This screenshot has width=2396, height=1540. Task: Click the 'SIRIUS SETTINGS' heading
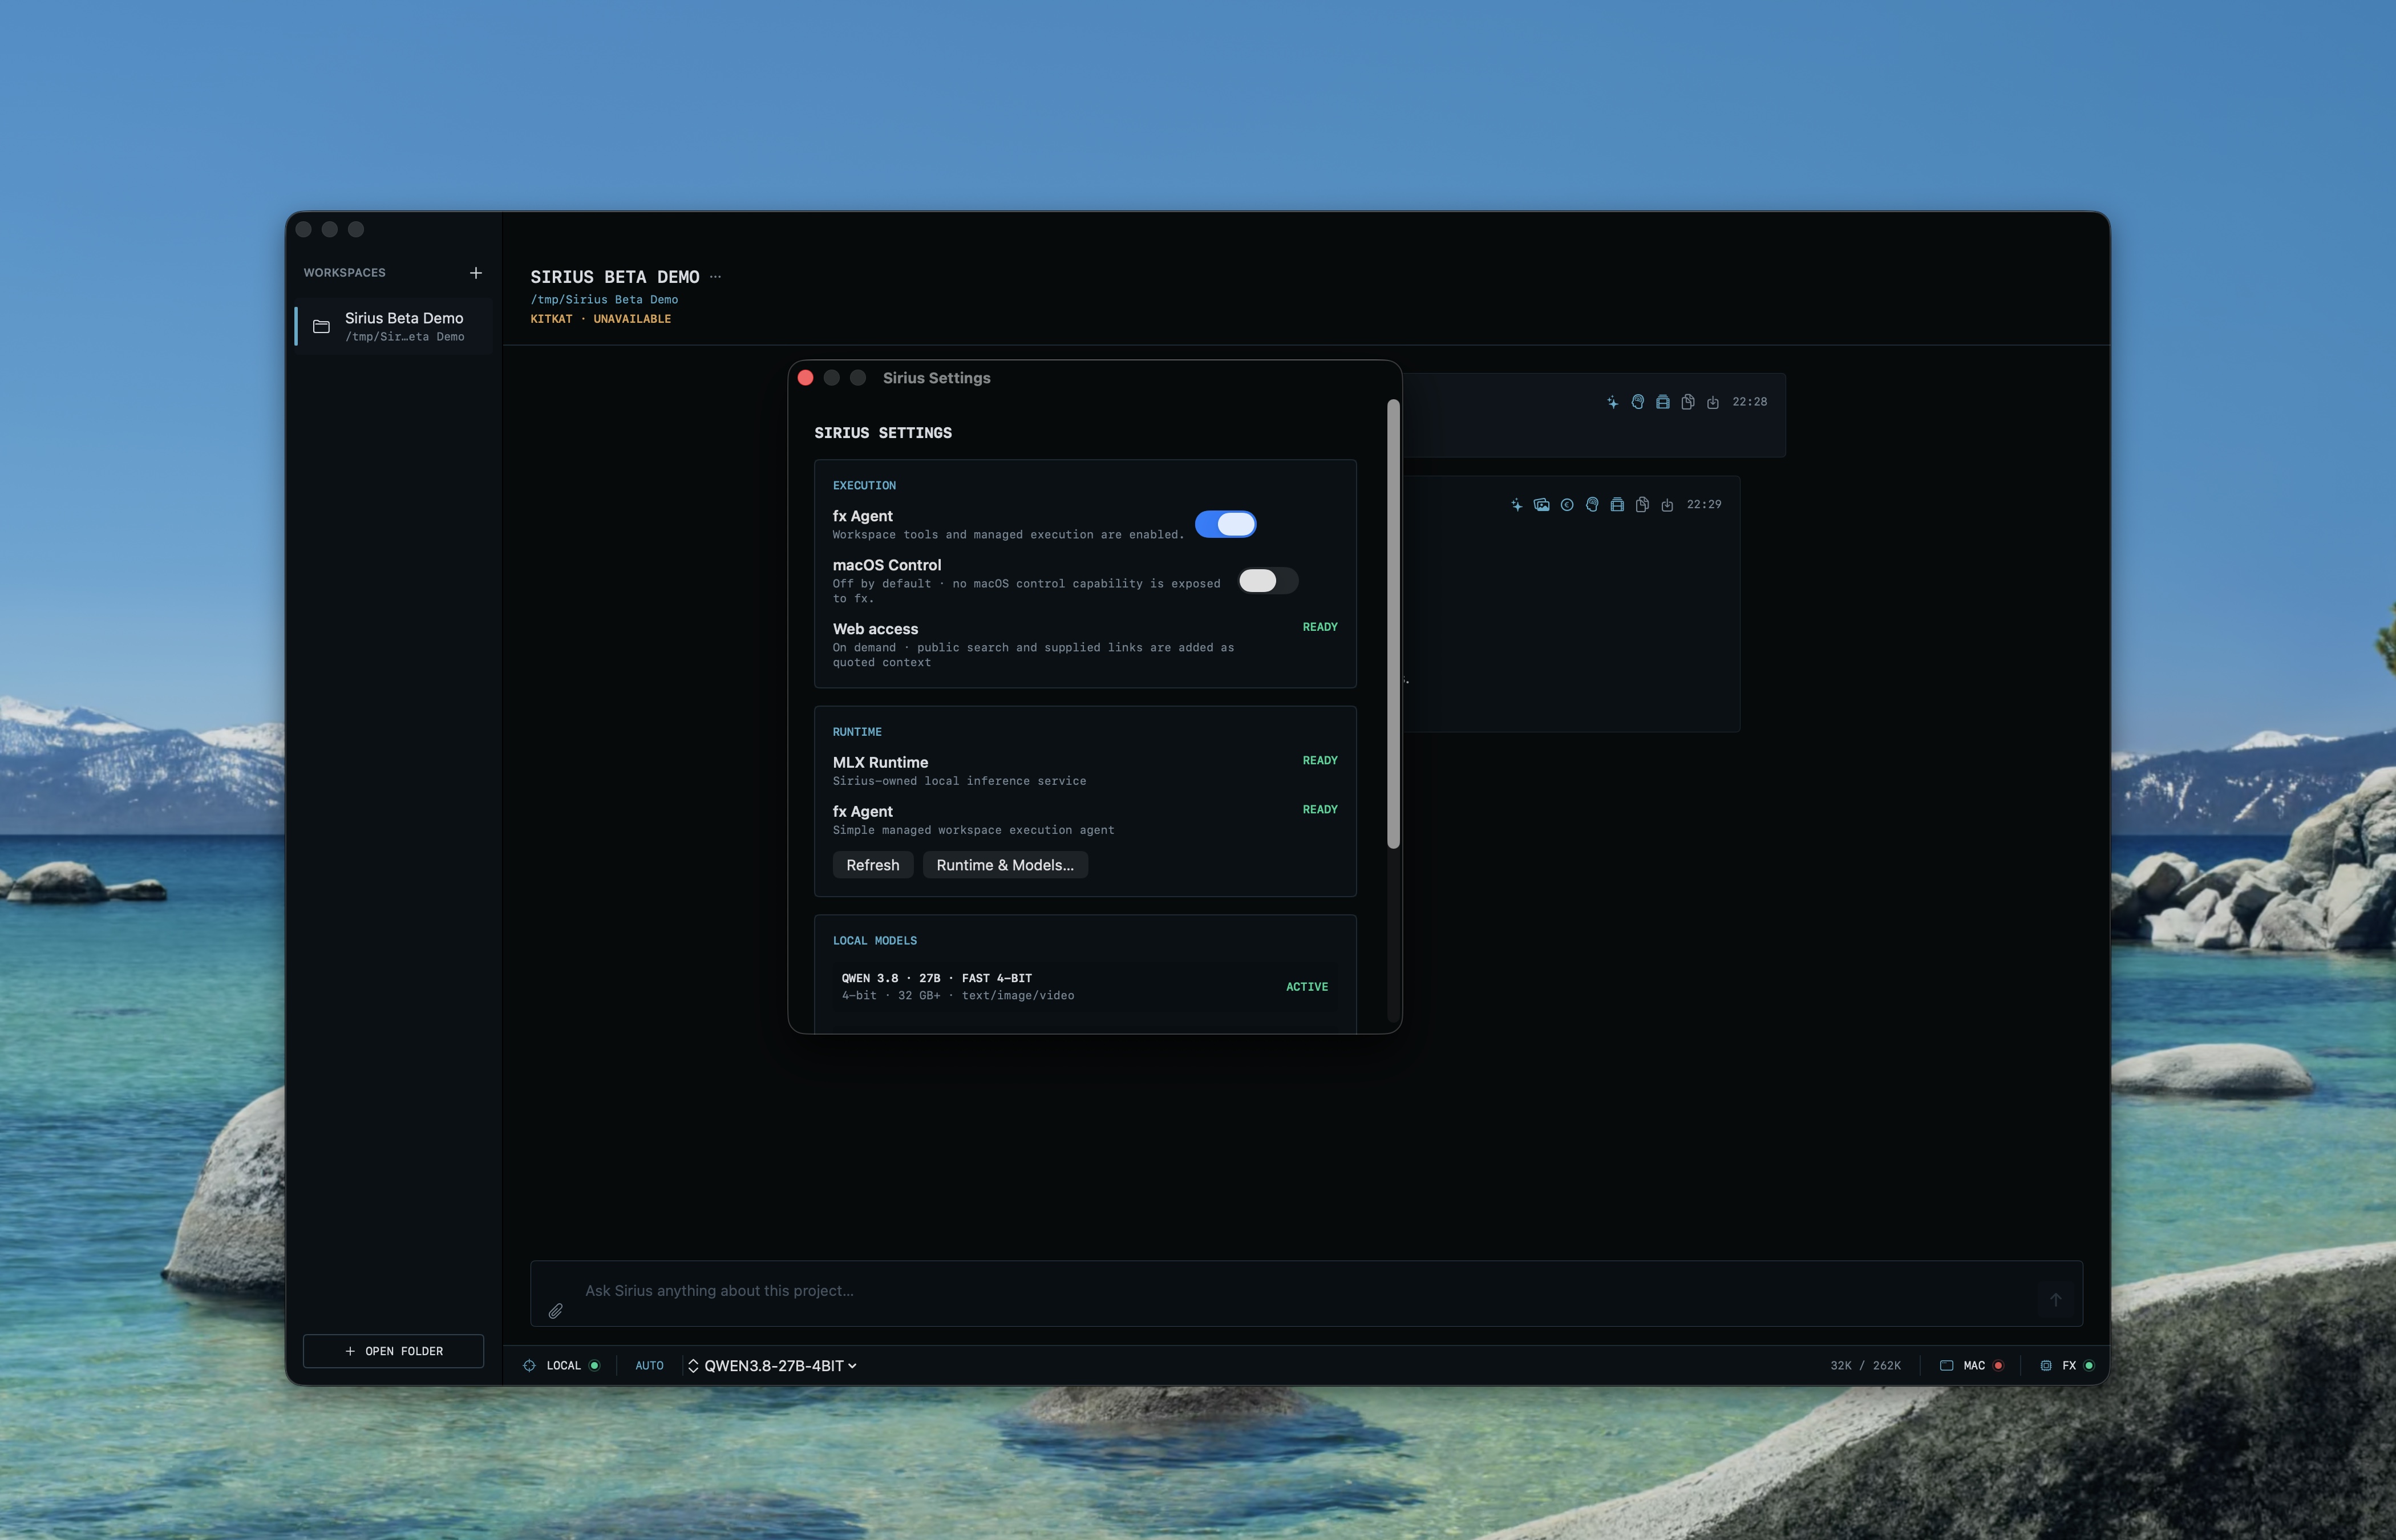883,433
